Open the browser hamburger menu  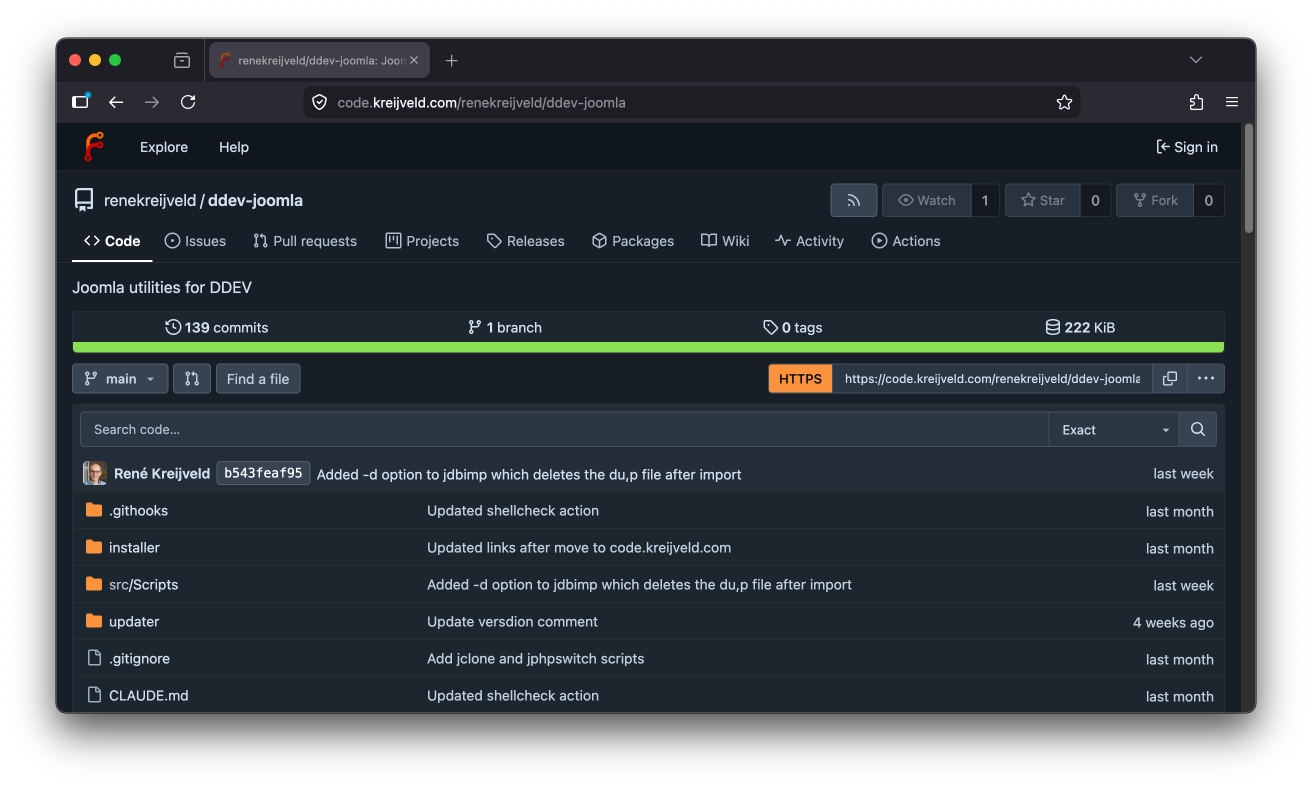[1232, 102]
